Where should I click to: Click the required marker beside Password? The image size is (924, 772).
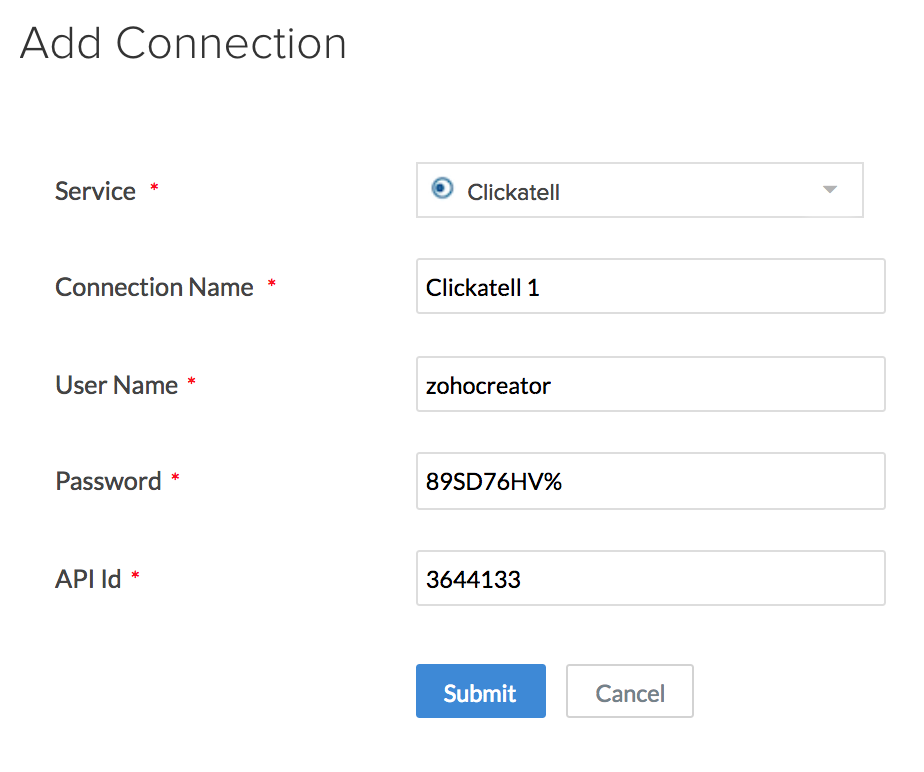coord(176,479)
